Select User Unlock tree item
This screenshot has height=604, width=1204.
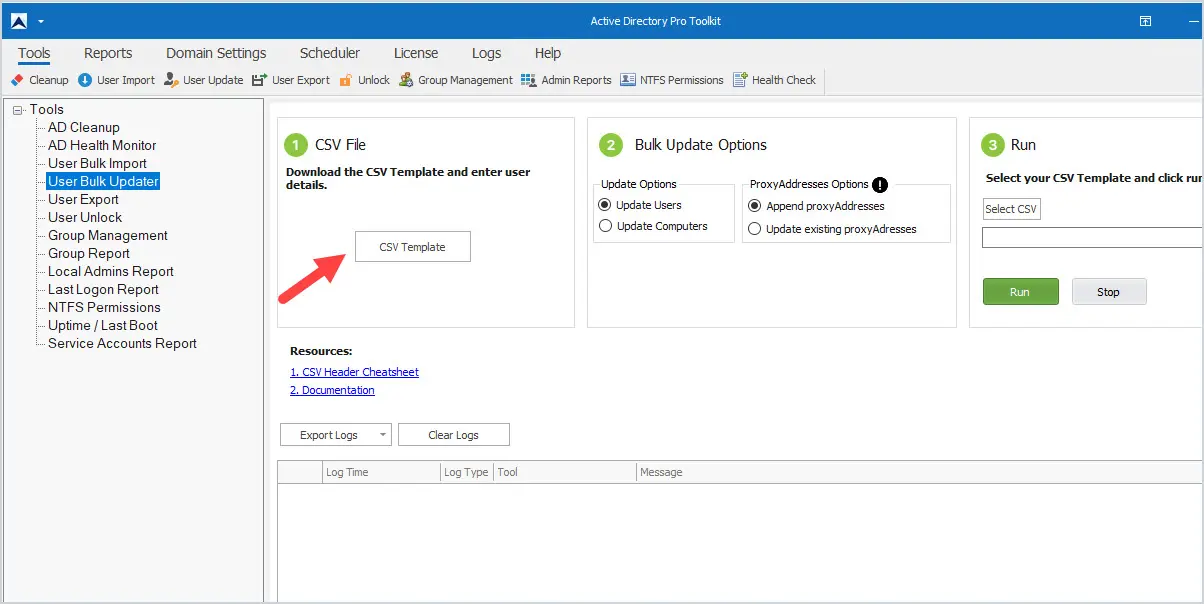coord(85,218)
